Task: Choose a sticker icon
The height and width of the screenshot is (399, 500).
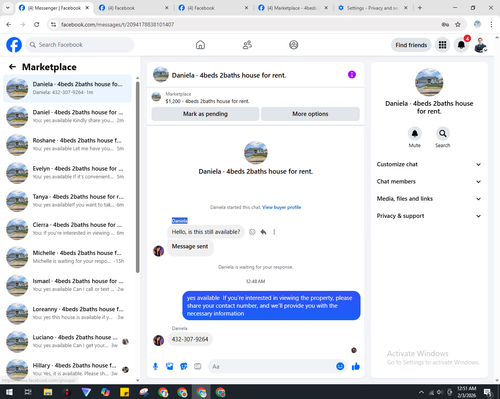Action: pyautogui.click(x=184, y=367)
